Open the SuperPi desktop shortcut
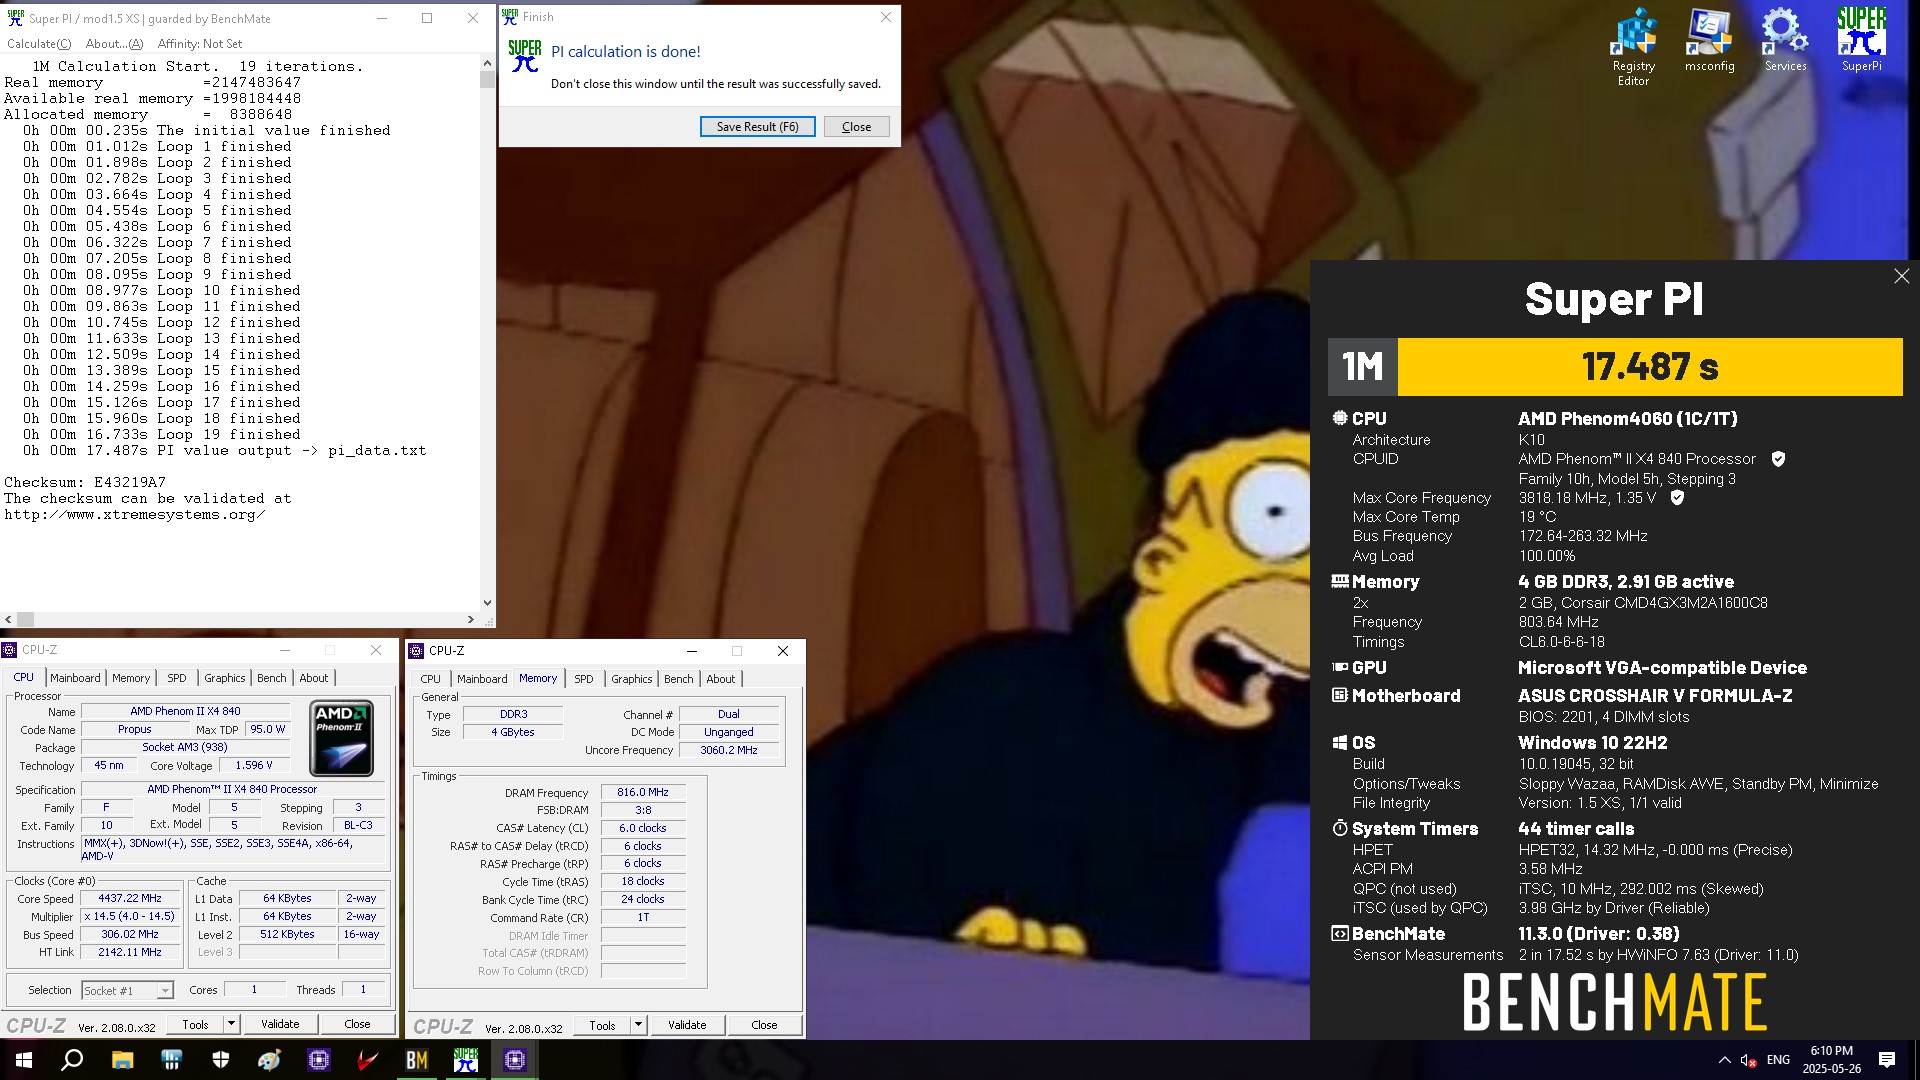The height and width of the screenshot is (1080, 1920). tap(1861, 41)
